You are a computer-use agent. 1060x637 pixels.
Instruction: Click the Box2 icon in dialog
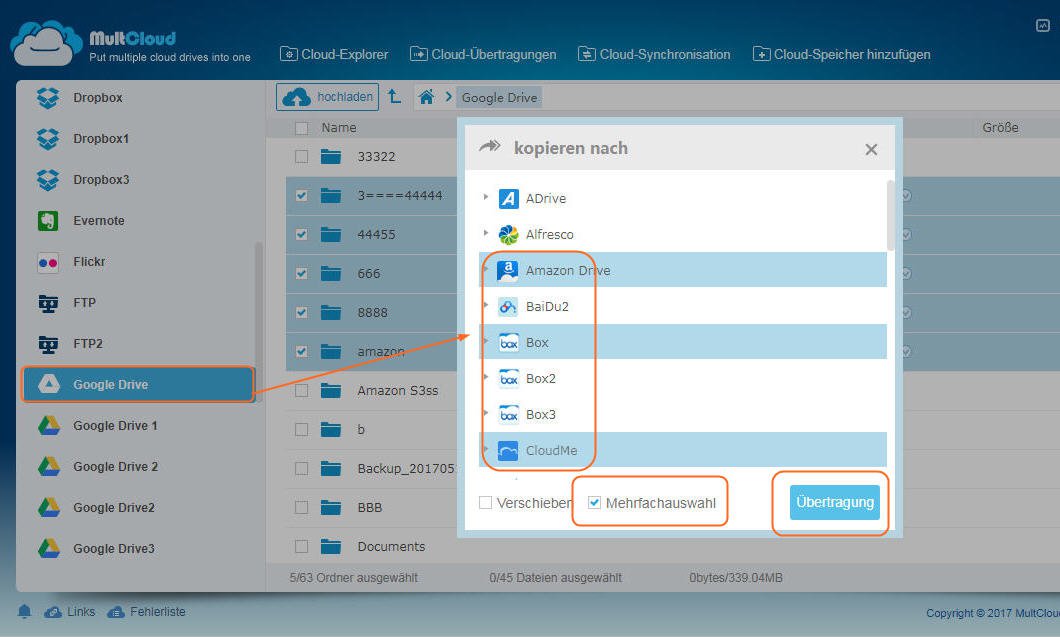pyautogui.click(x=508, y=378)
